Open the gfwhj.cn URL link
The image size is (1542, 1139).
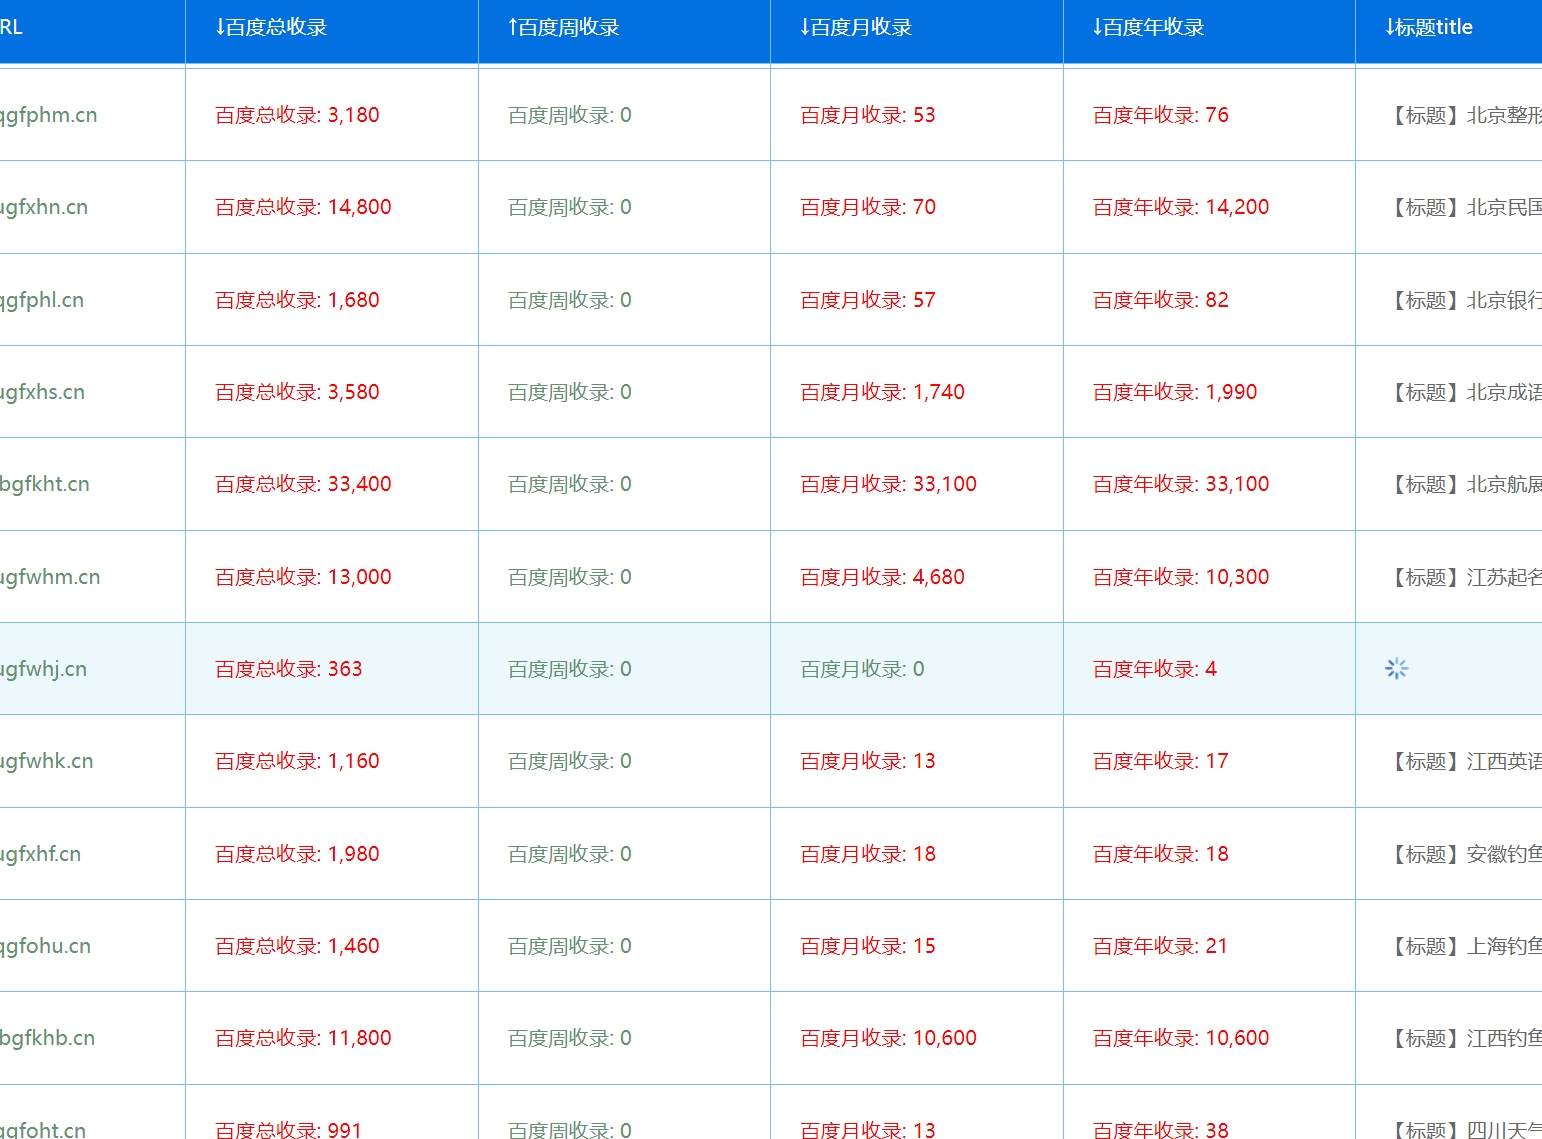tap(43, 670)
